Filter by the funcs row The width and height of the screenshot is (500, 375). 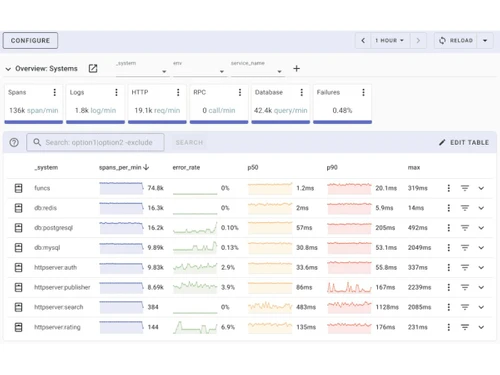point(465,188)
